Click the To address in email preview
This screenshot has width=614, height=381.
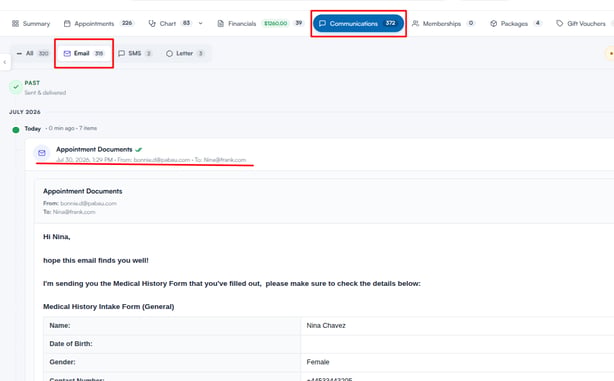[x=74, y=212]
